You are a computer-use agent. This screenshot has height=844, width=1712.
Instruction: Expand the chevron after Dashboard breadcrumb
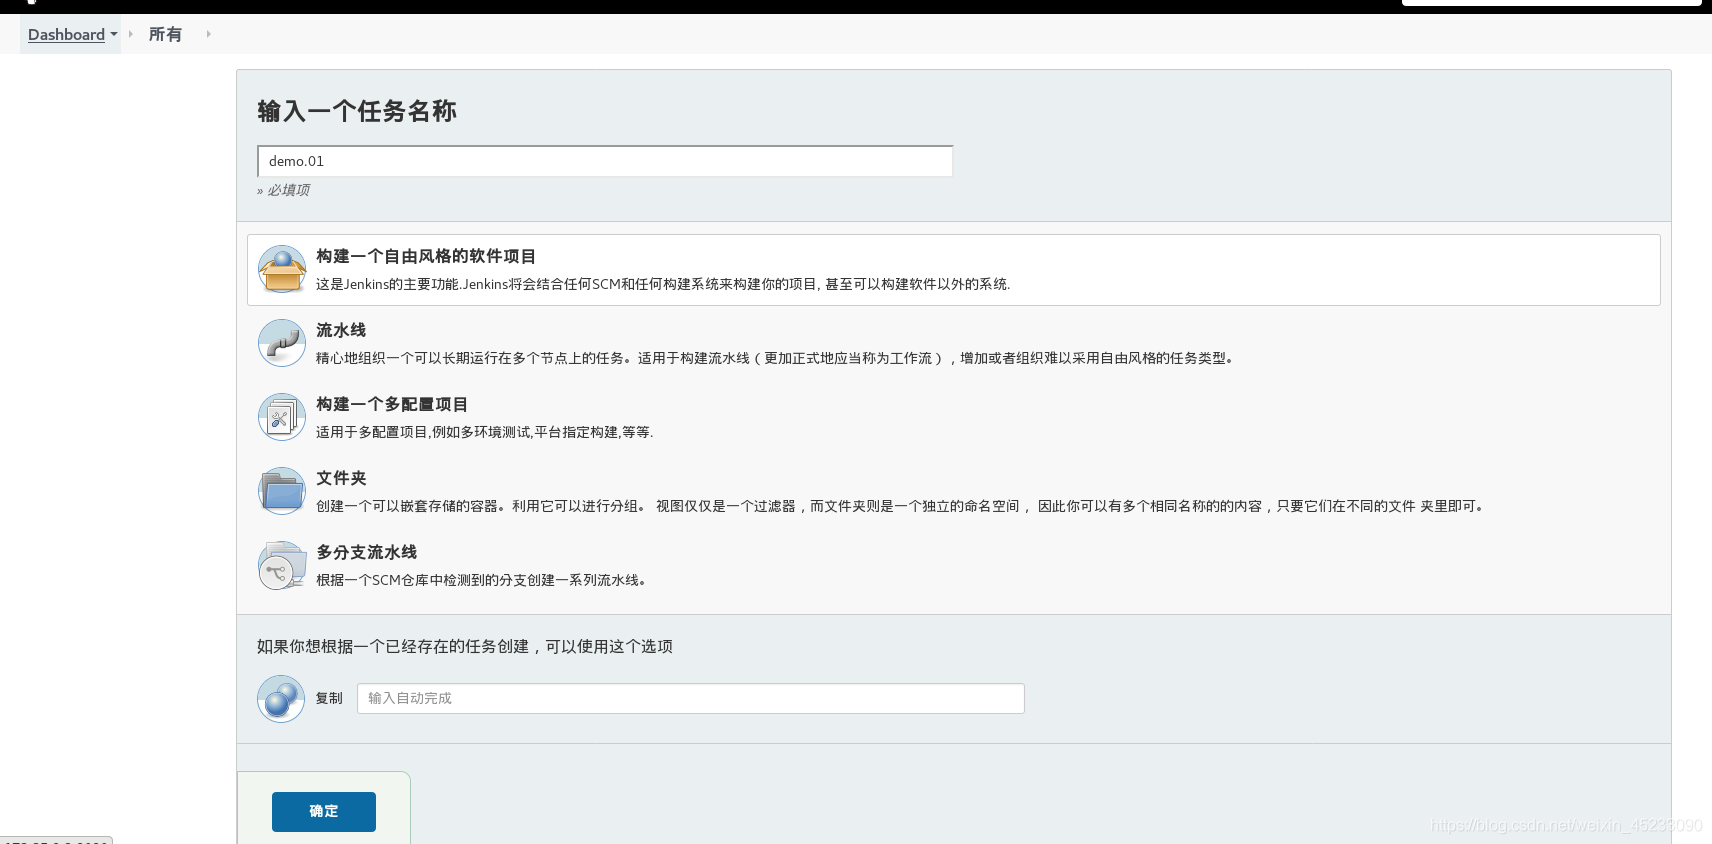(130, 34)
